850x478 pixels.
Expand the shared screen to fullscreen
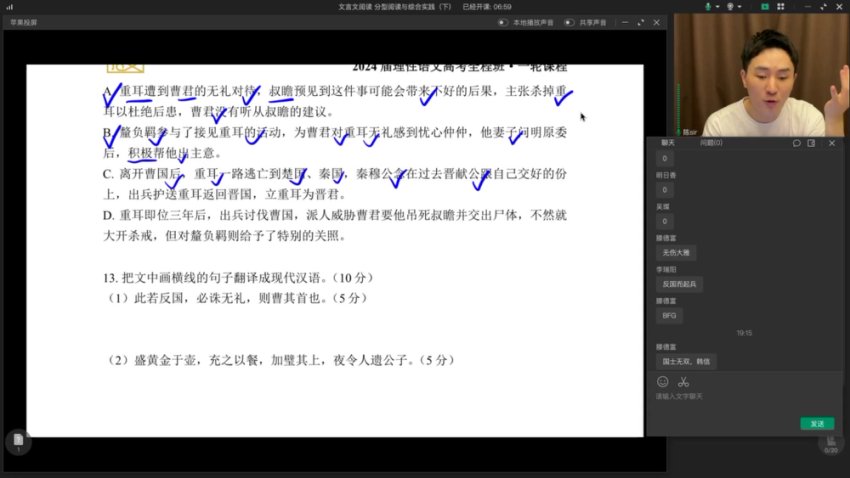click(639, 21)
